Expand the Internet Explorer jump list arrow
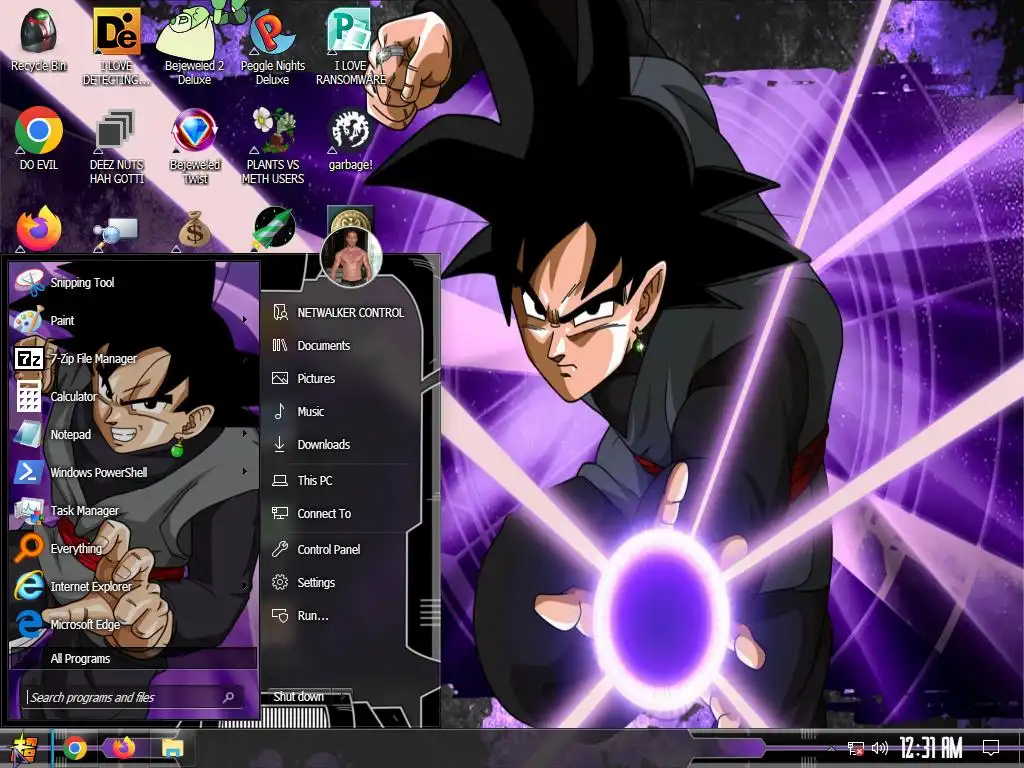 pyautogui.click(x=245, y=586)
